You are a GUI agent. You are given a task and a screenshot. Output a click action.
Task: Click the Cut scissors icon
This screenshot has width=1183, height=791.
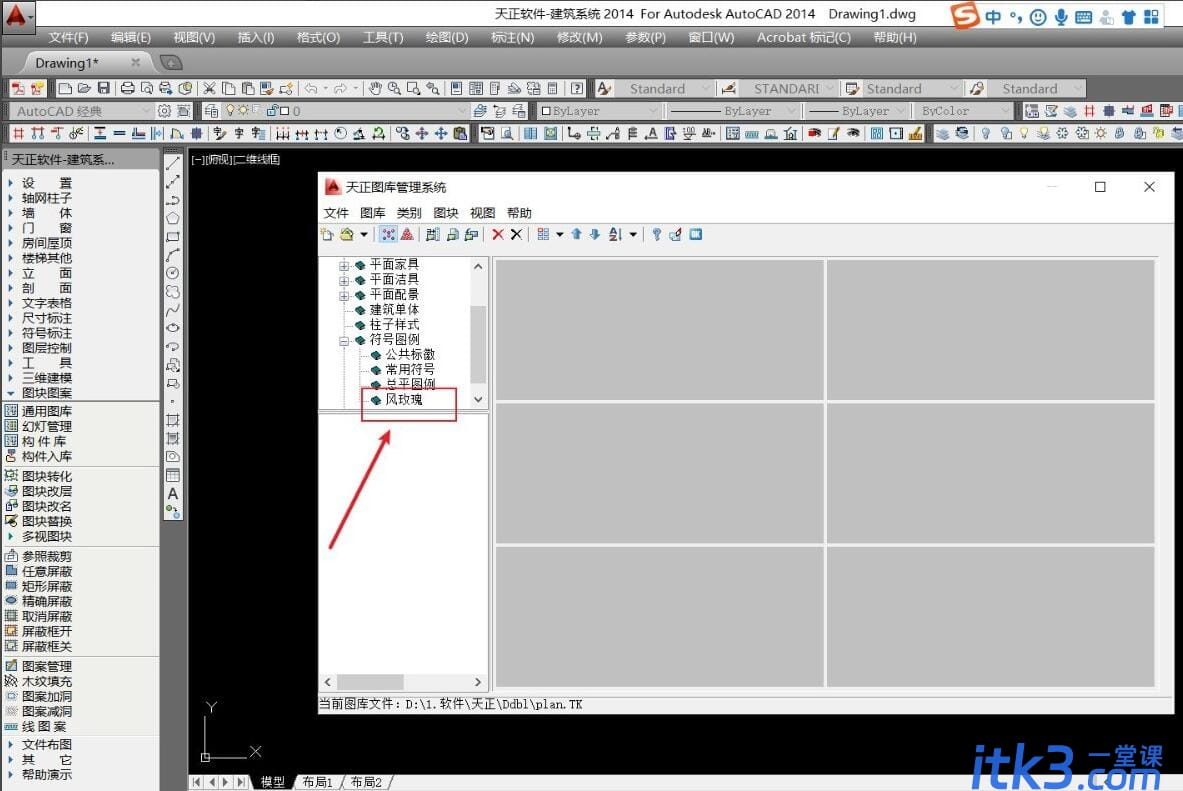coord(210,88)
